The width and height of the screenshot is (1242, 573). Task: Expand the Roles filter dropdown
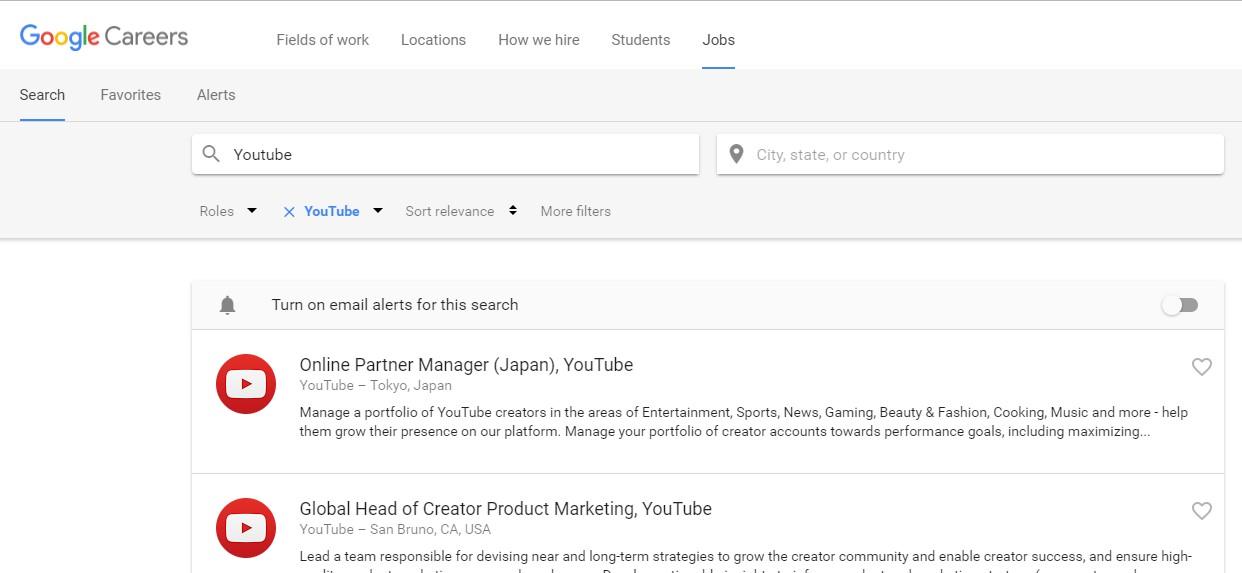(228, 211)
